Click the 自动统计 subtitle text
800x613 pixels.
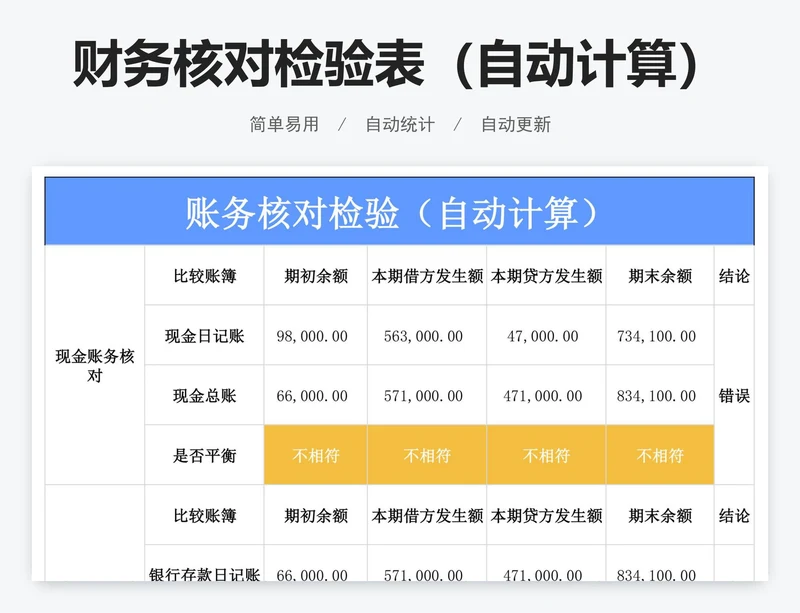400,125
